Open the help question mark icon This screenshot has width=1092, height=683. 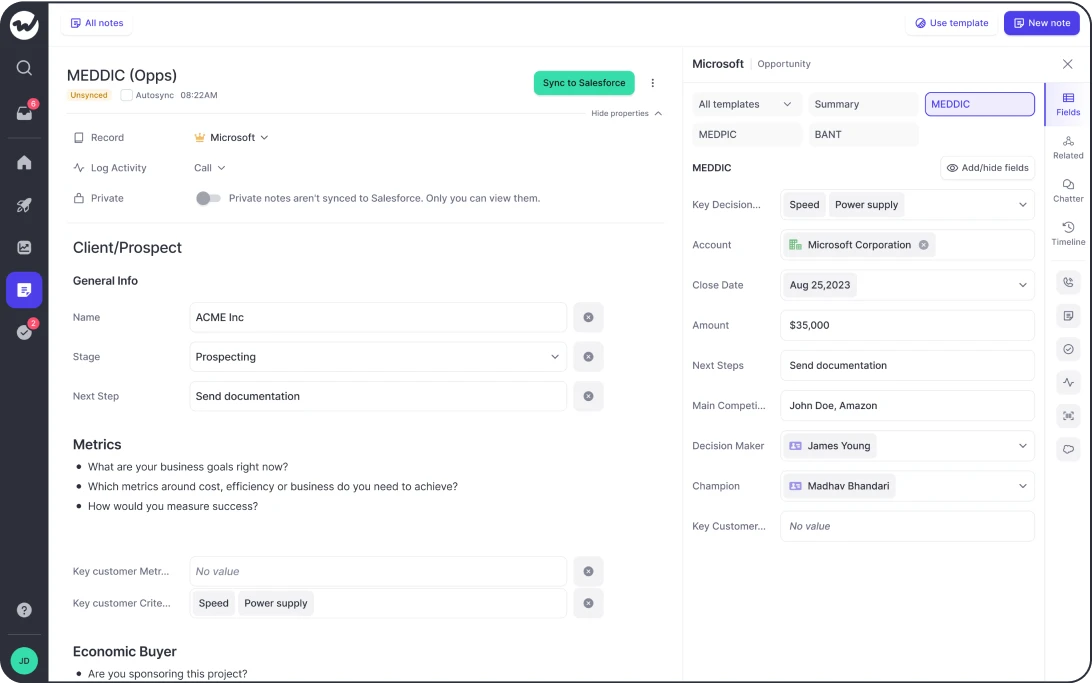coord(24,610)
